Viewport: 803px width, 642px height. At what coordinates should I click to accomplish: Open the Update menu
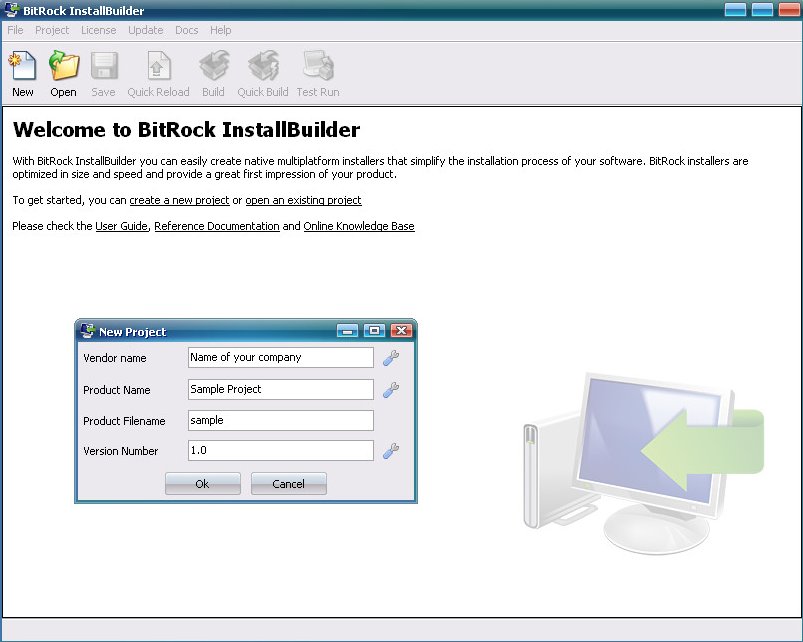coord(145,30)
